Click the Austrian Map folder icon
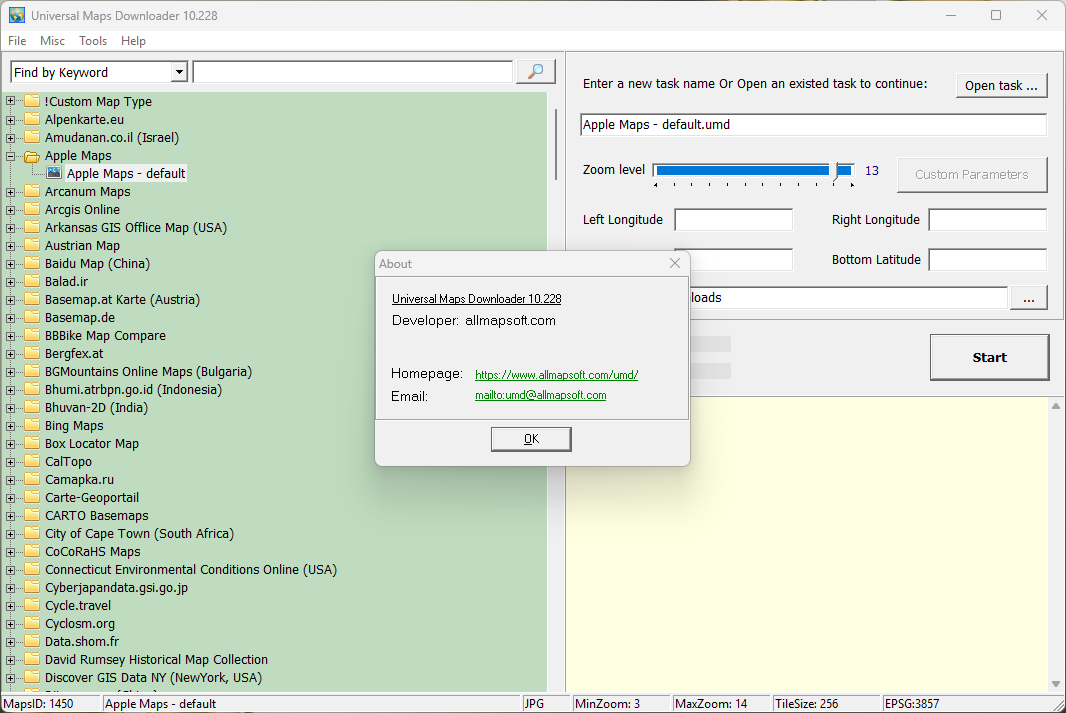This screenshot has height=713, width=1066. pos(32,245)
